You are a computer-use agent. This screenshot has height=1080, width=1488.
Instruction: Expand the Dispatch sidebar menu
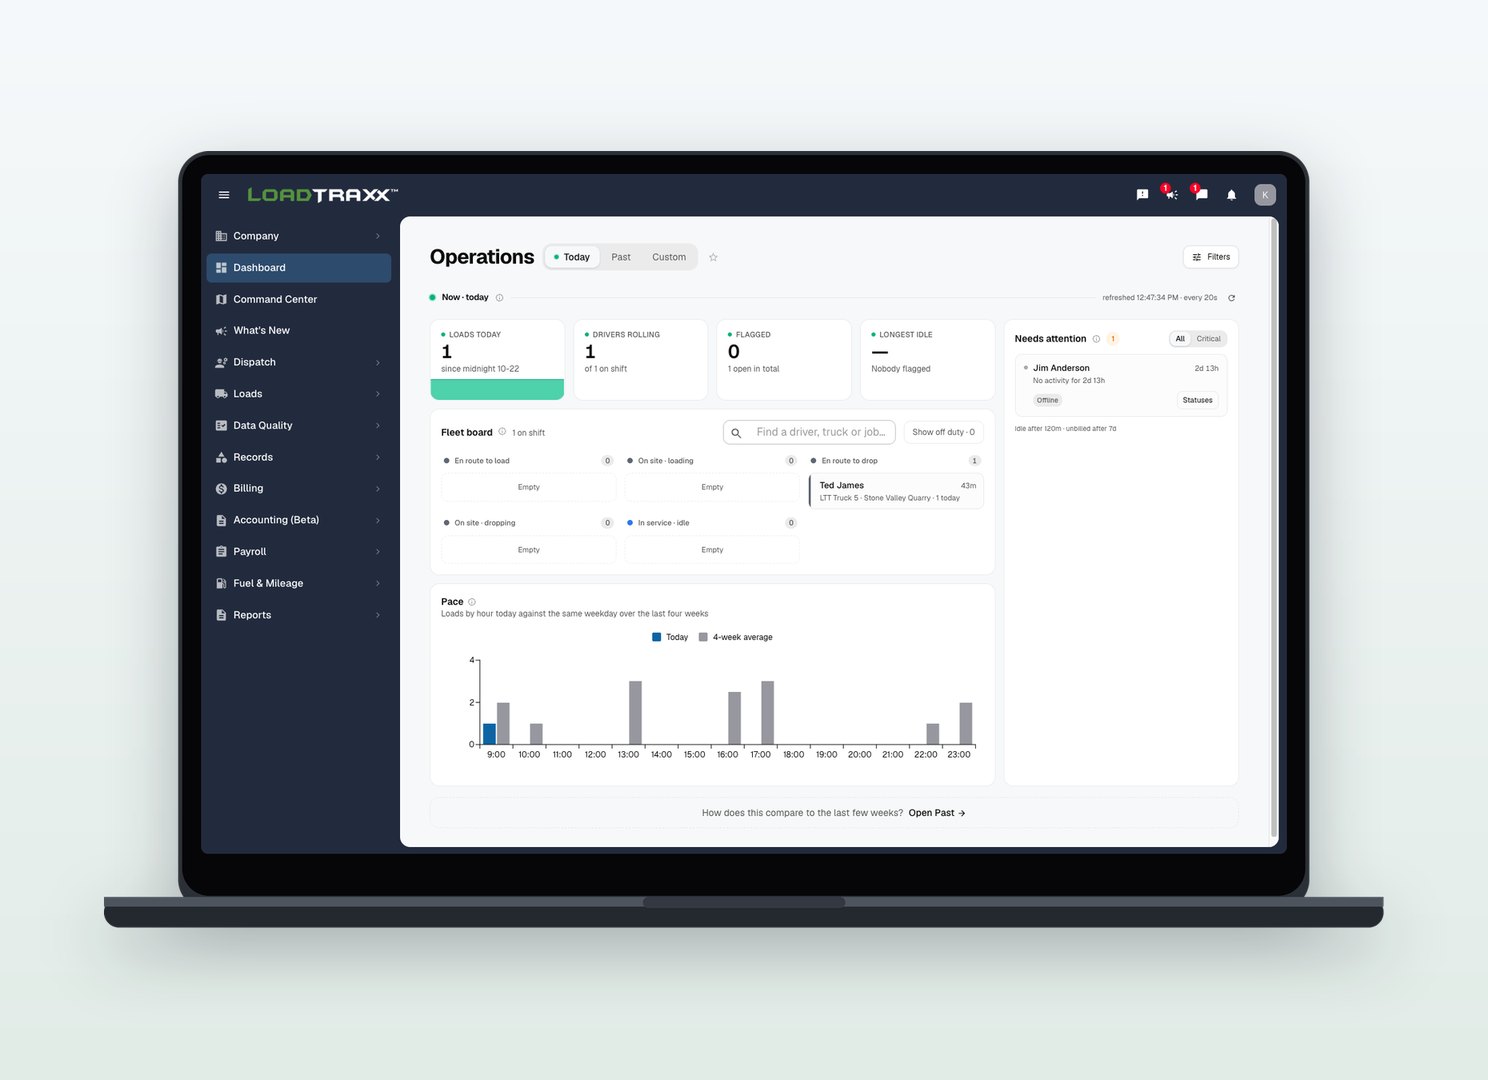pyautogui.click(x=298, y=362)
